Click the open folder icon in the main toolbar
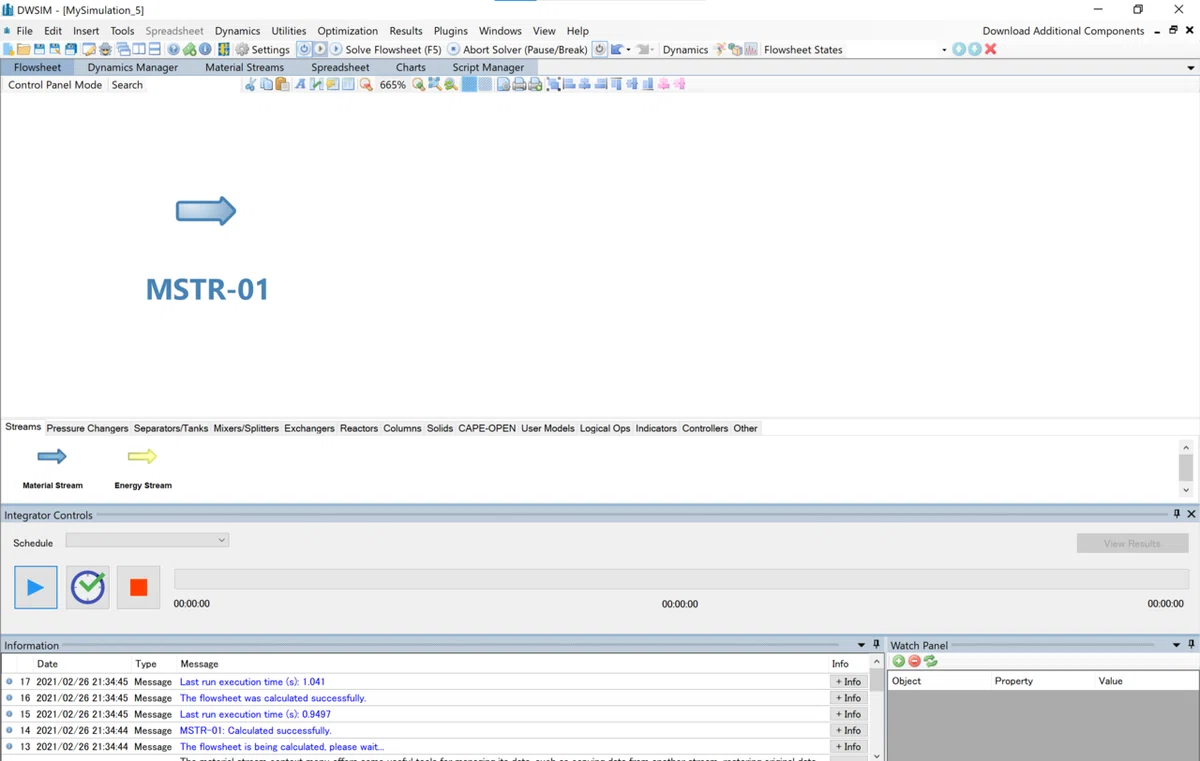 click(23, 49)
